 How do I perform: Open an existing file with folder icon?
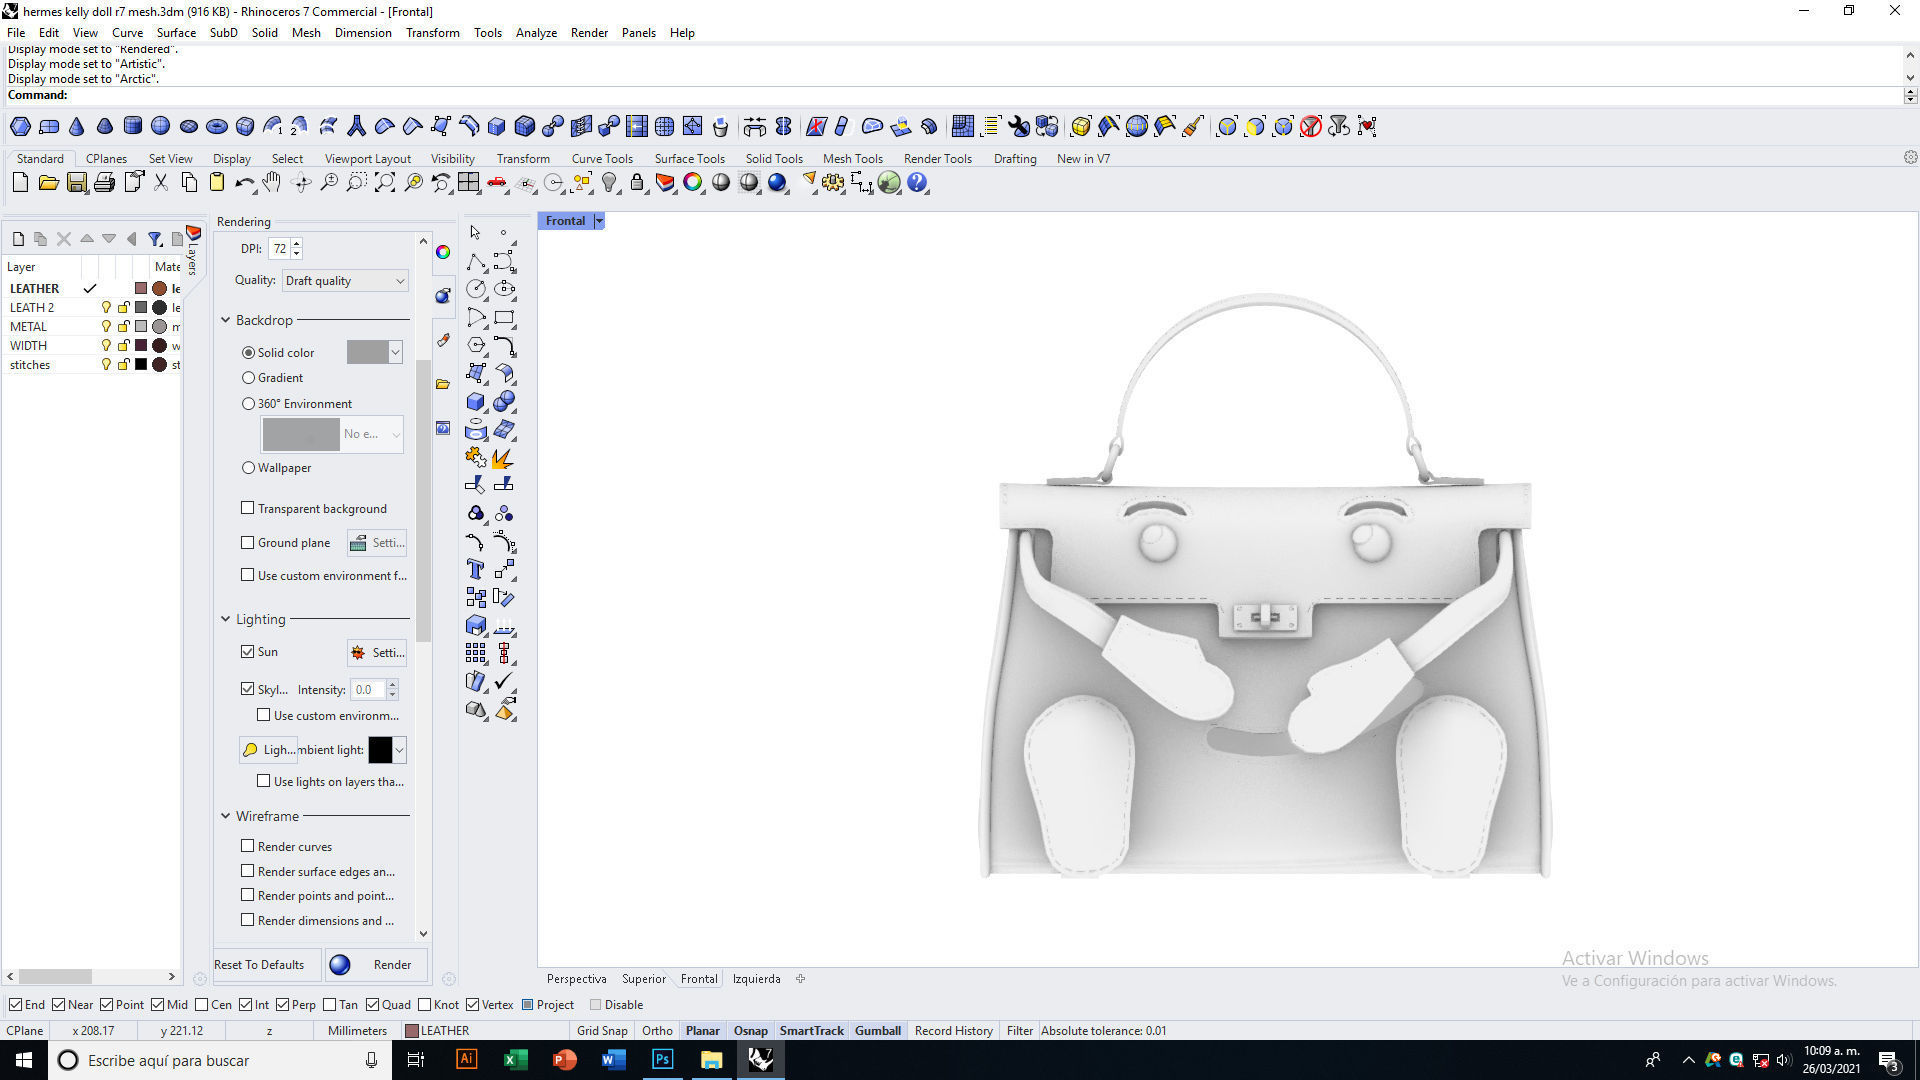(x=48, y=183)
